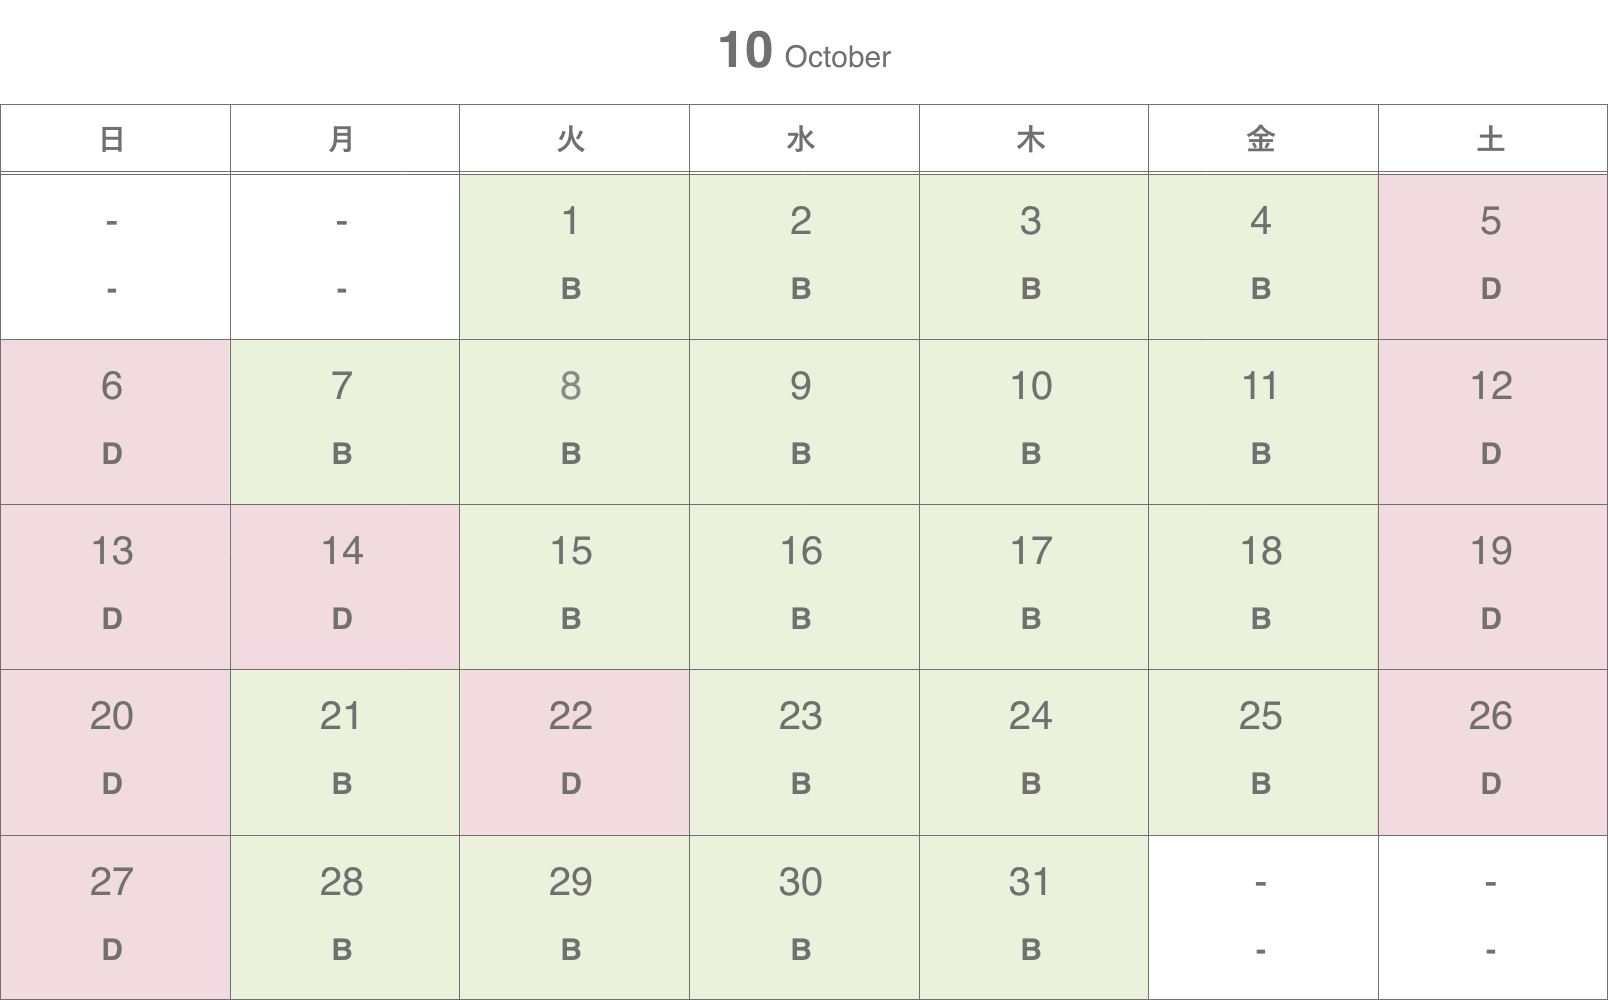Click on date 23 in the calendar
Image resolution: width=1608 pixels, height=1000 pixels.
point(804,752)
